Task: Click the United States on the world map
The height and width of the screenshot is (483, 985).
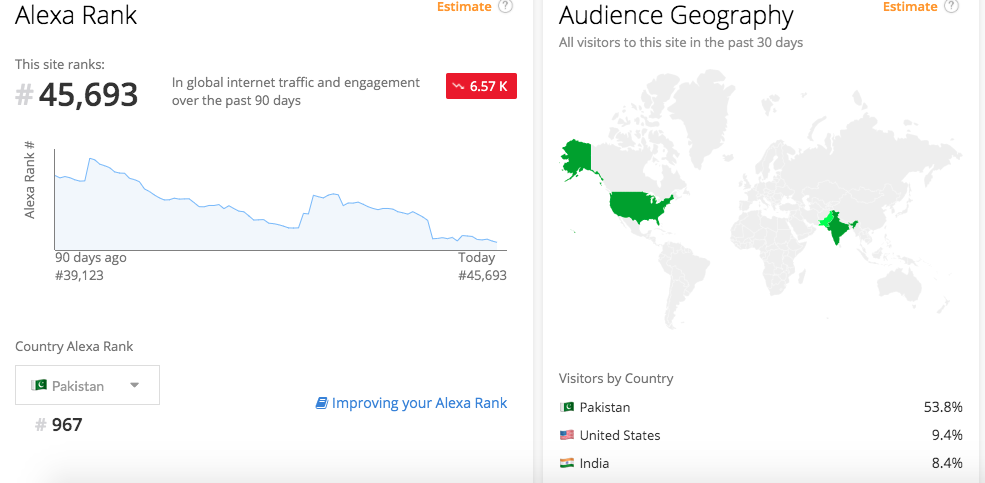Action: (x=638, y=207)
